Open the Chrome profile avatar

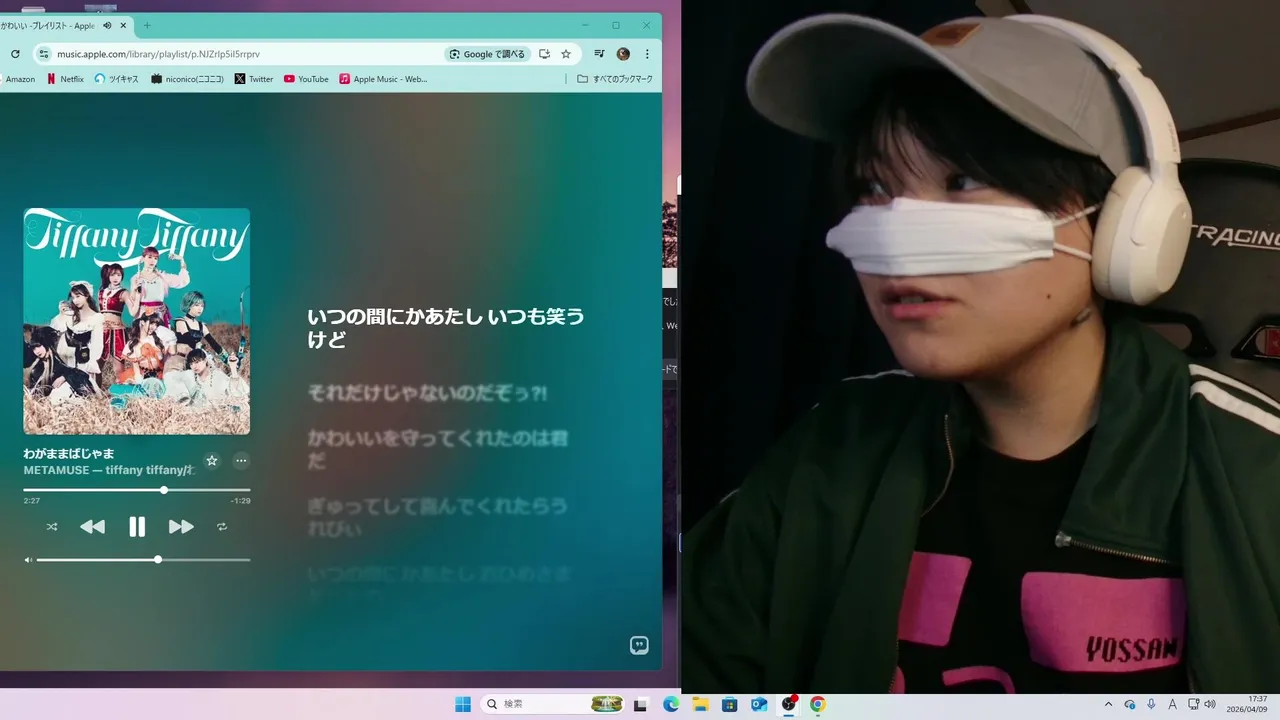[x=623, y=54]
